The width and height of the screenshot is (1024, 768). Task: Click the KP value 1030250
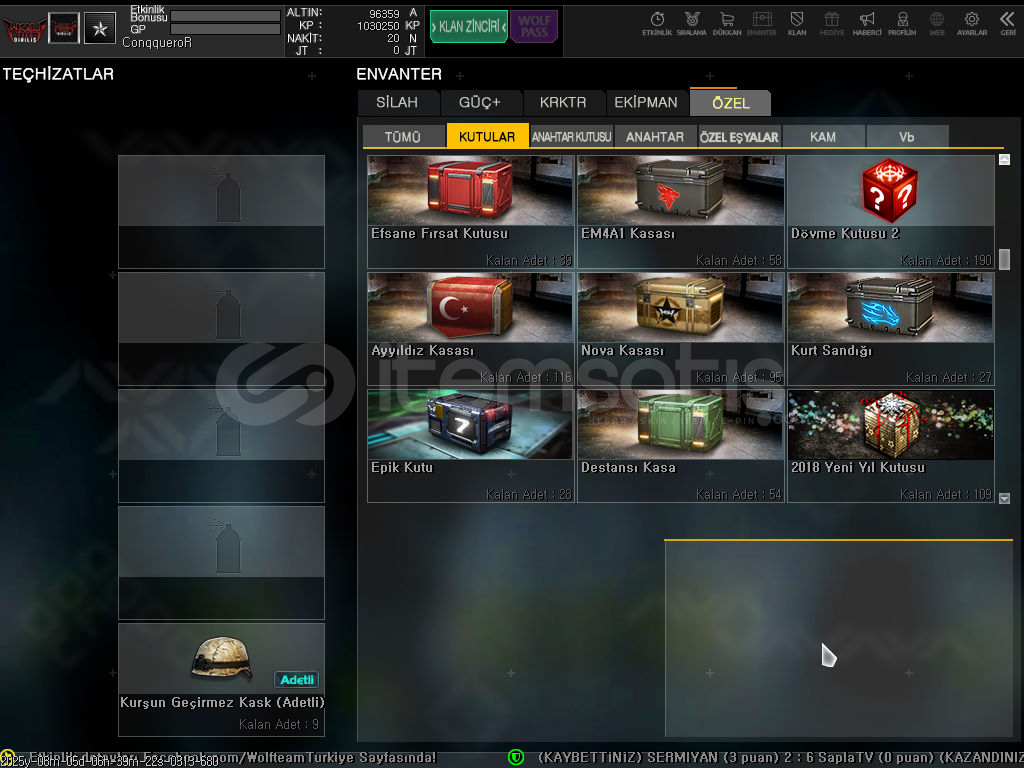[378, 26]
